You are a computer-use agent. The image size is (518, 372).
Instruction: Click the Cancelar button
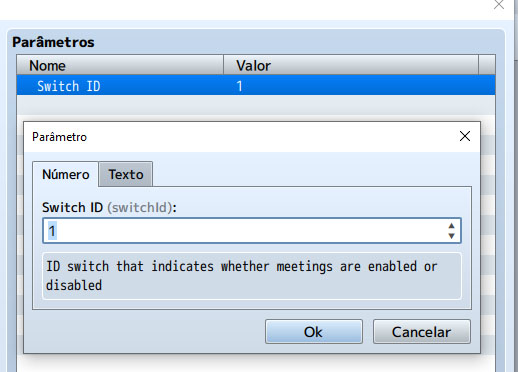(422, 332)
